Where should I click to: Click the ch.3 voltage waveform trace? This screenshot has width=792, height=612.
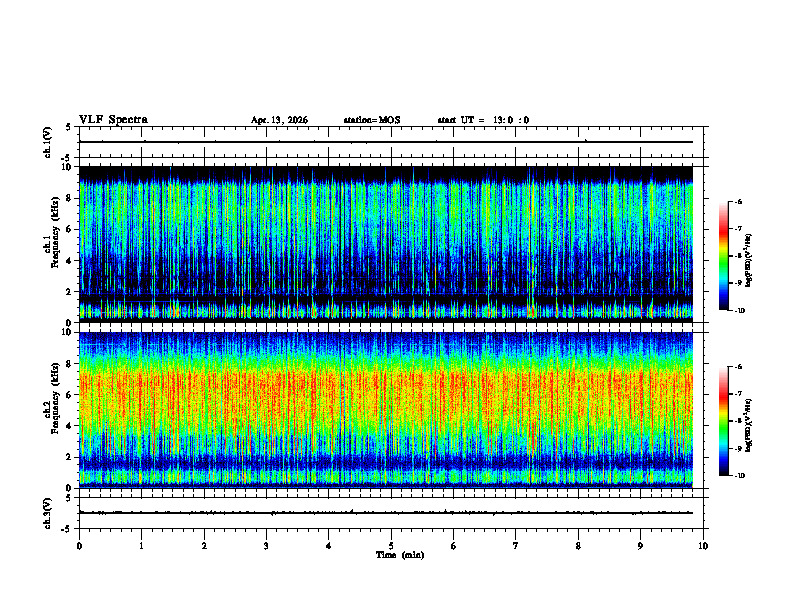click(x=386, y=513)
